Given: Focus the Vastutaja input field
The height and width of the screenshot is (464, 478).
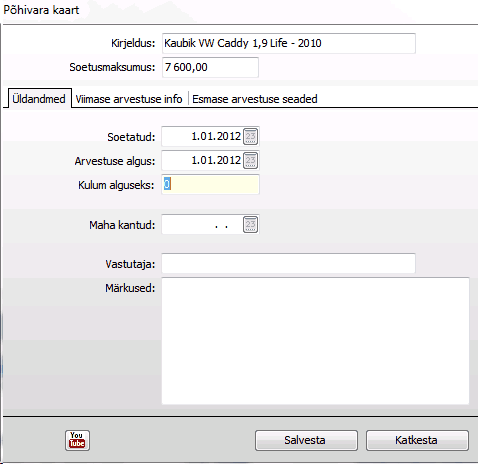Looking at the screenshot, I should [x=289, y=263].
